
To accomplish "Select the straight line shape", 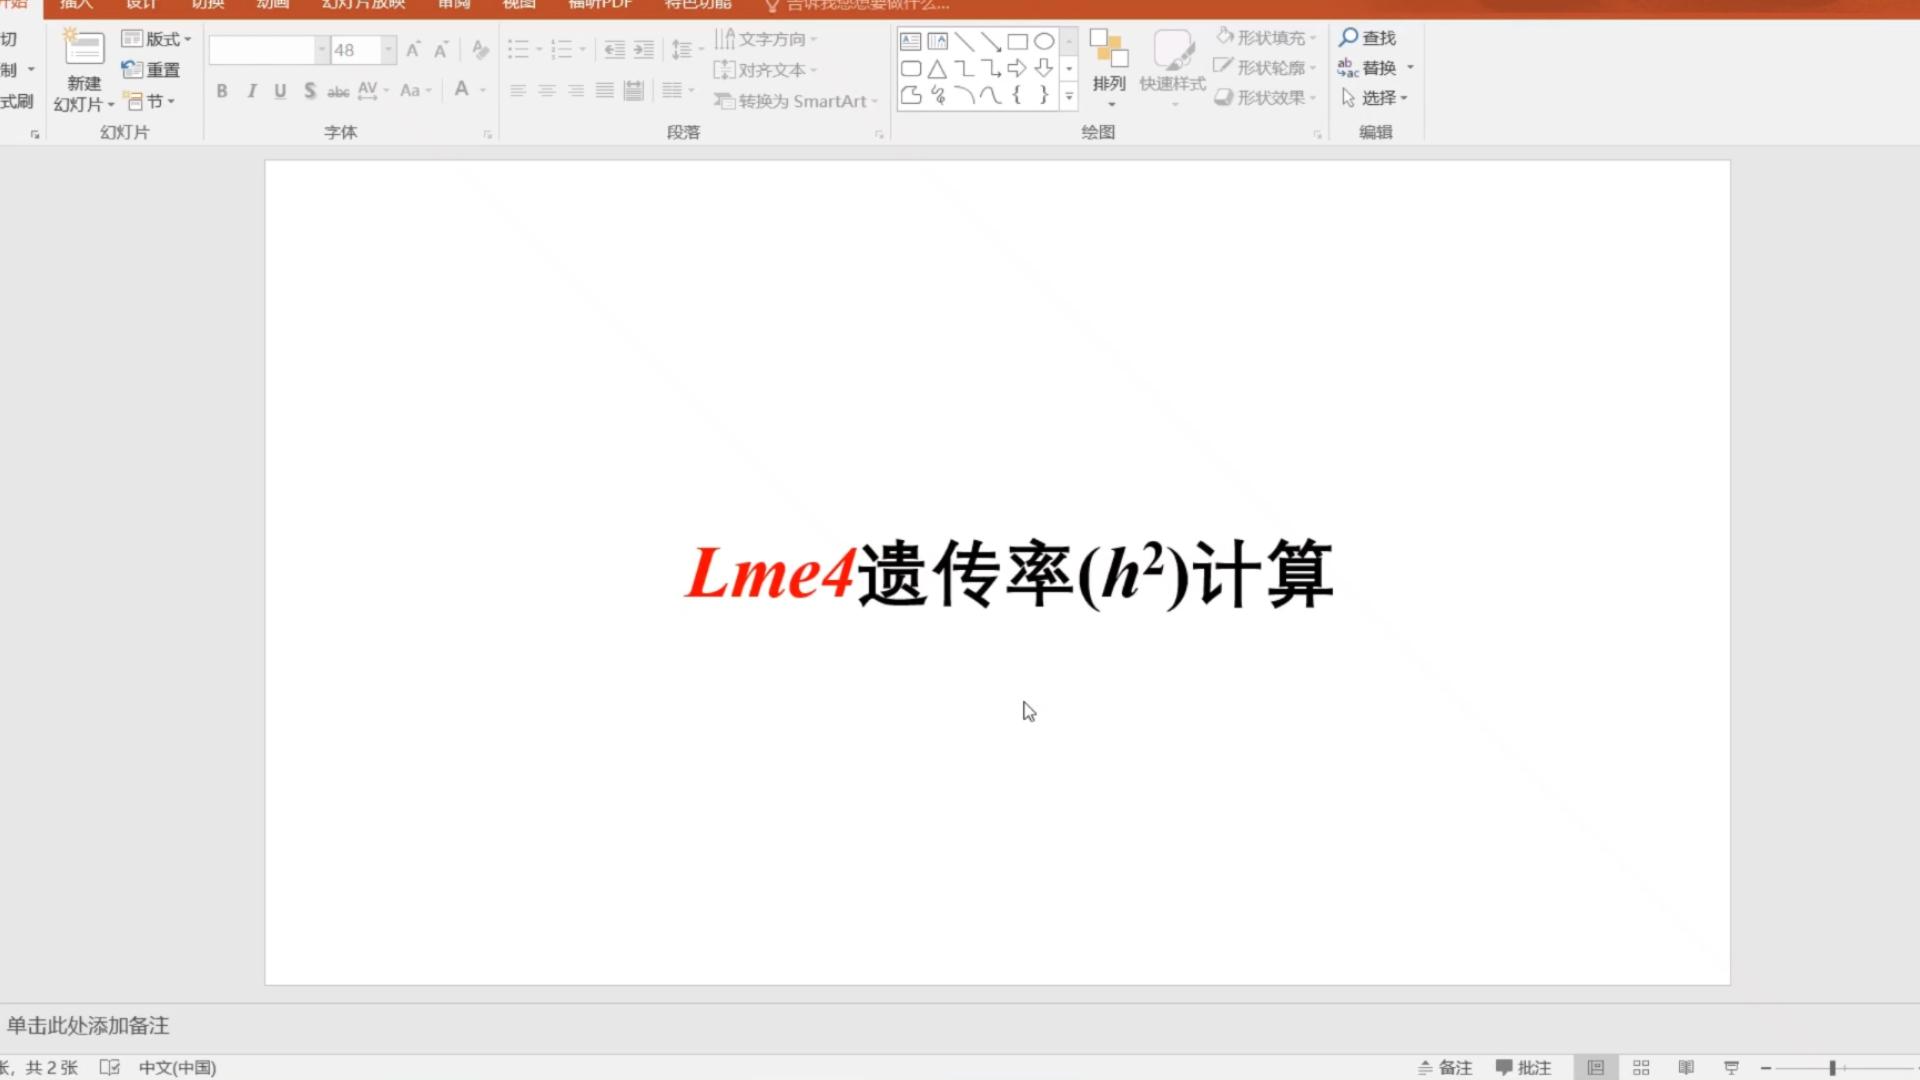I will click(x=964, y=41).
